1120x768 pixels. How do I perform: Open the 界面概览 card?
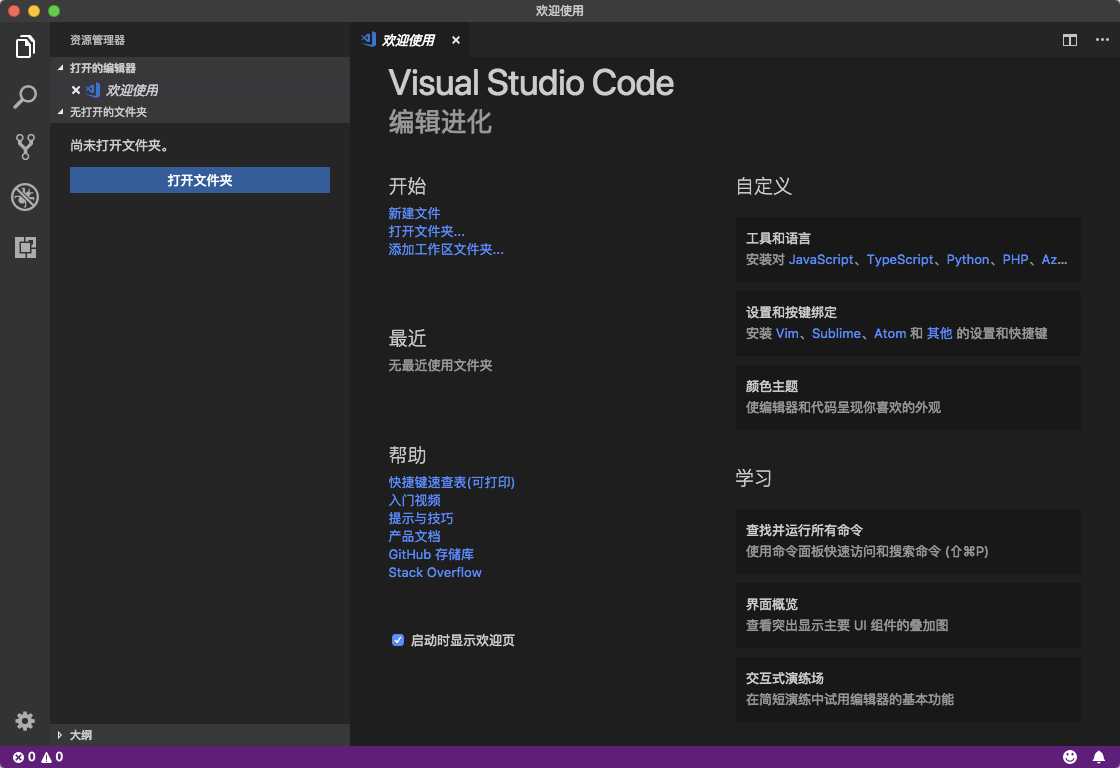[x=908, y=615]
